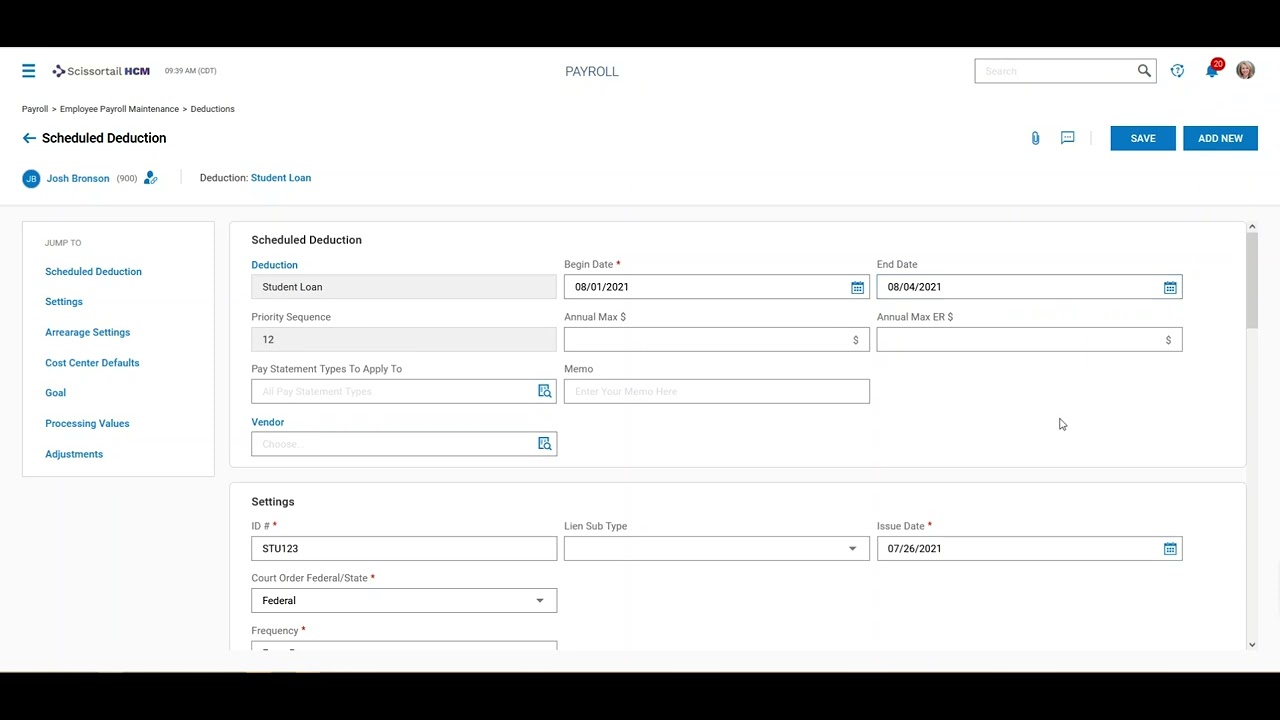Open the Student Loan deduction link
This screenshot has width=1280, height=720.
click(x=281, y=178)
